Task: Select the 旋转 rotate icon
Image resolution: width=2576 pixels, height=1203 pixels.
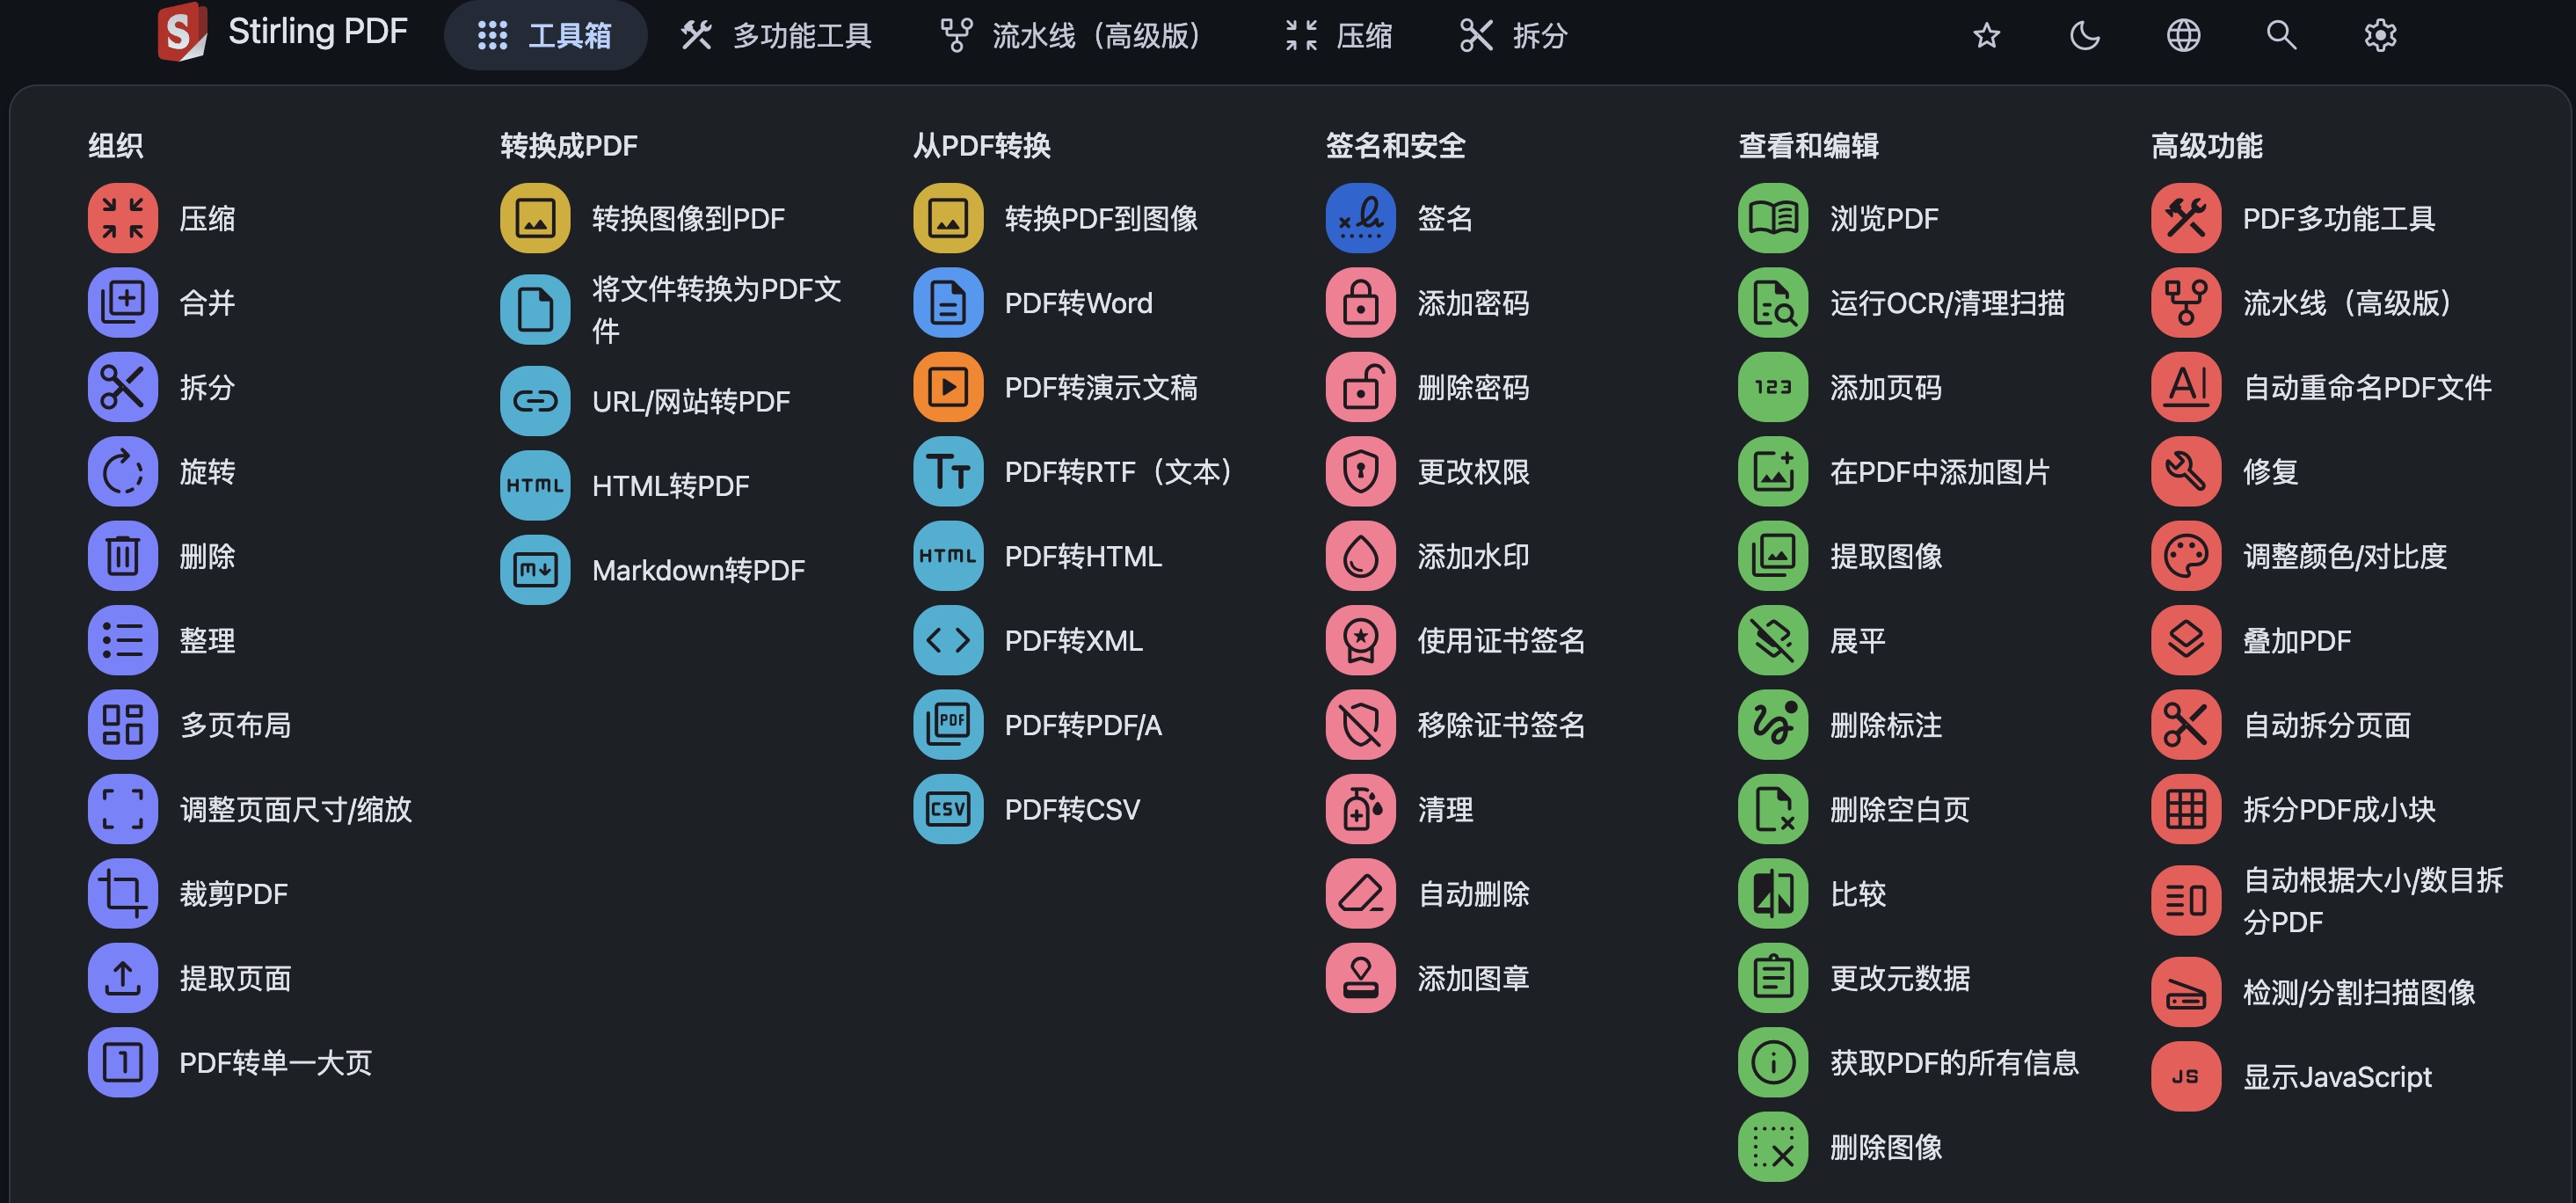Action: tap(122, 471)
